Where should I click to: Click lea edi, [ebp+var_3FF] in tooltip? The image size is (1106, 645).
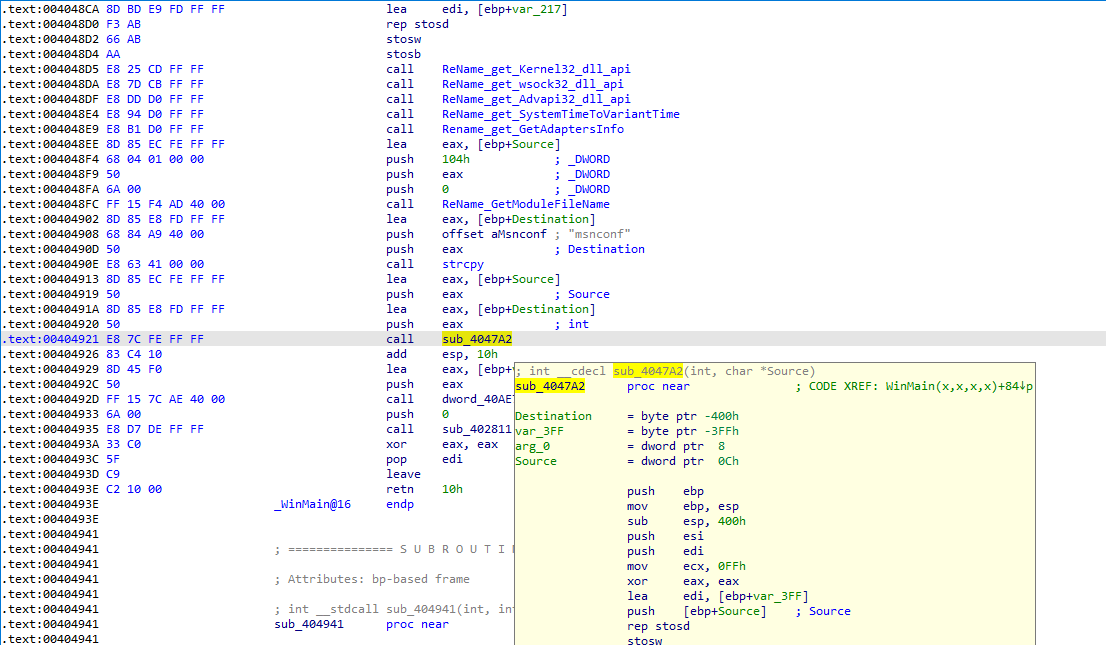click(x=718, y=596)
